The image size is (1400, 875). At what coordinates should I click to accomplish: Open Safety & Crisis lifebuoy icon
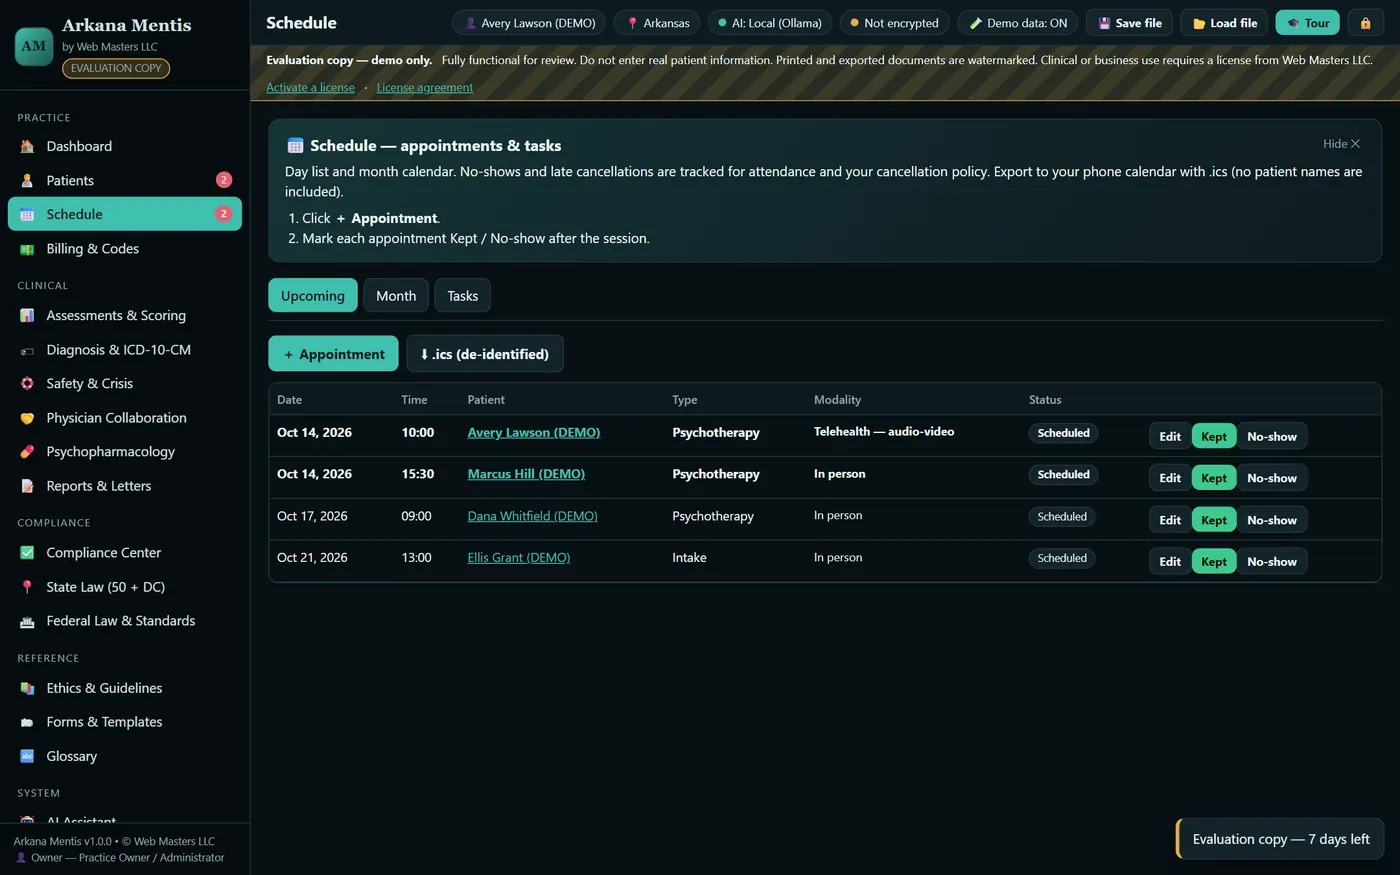coord(27,384)
